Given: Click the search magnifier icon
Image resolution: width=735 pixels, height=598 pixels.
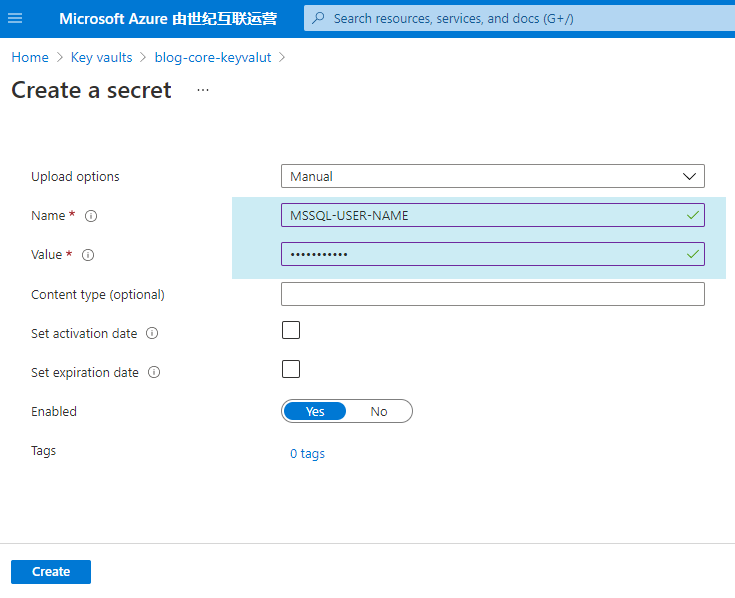Looking at the screenshot, I should click(x=318, y=18).
